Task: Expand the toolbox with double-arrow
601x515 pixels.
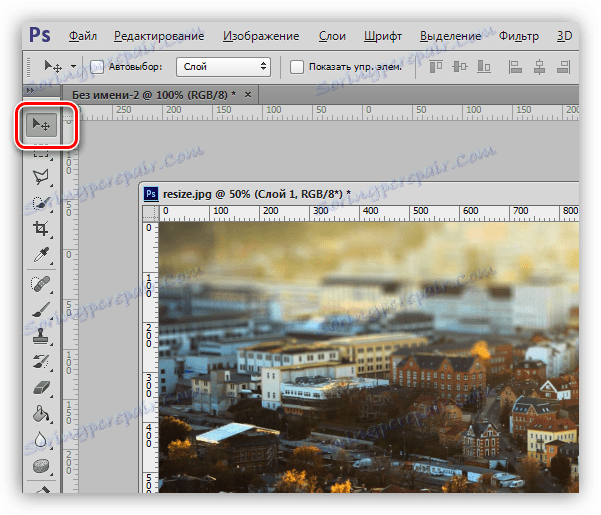Action: [30, 90]
